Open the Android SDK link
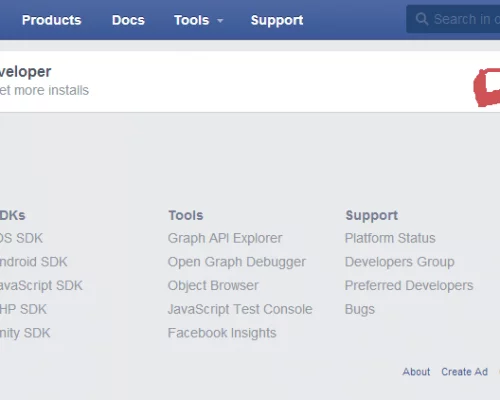This screenshot has height=400, width=500. [34, 262]
